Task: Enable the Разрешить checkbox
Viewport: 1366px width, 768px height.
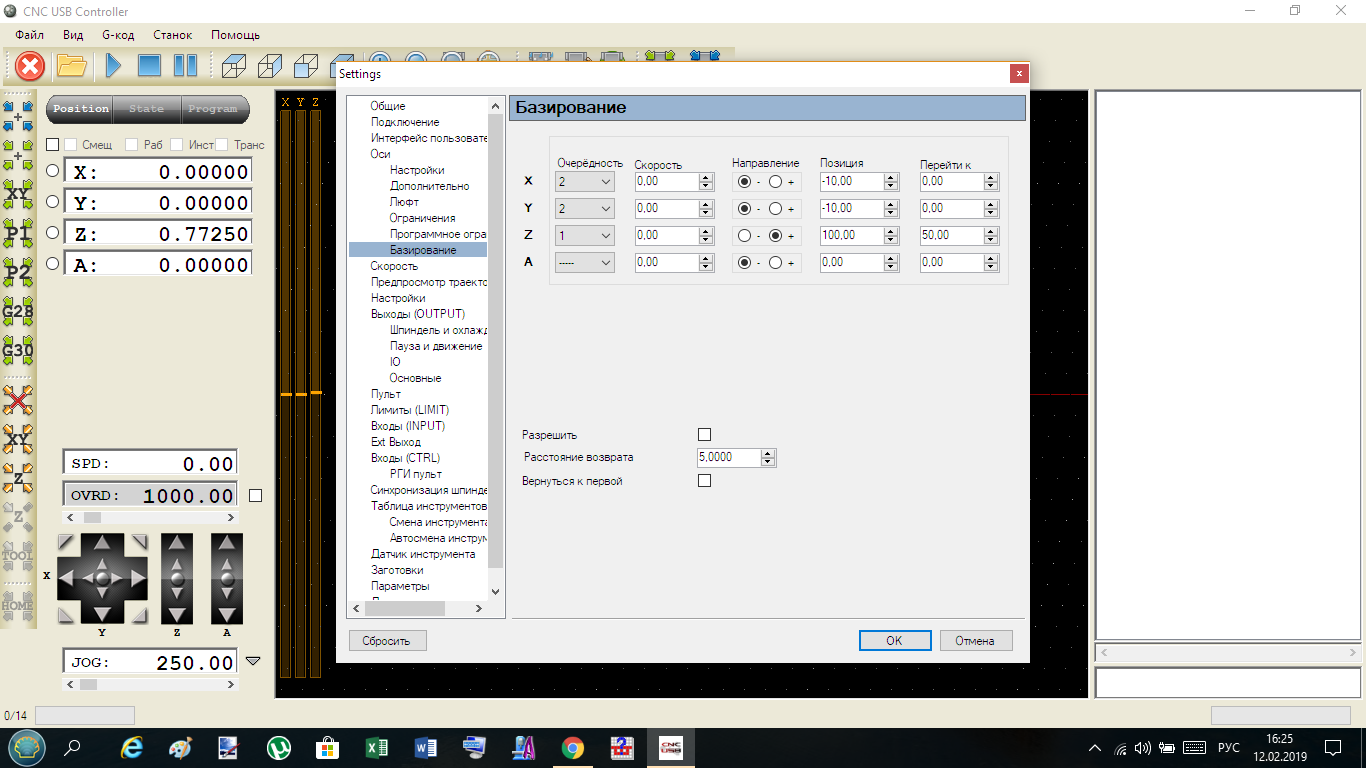Action: [704, 435]
